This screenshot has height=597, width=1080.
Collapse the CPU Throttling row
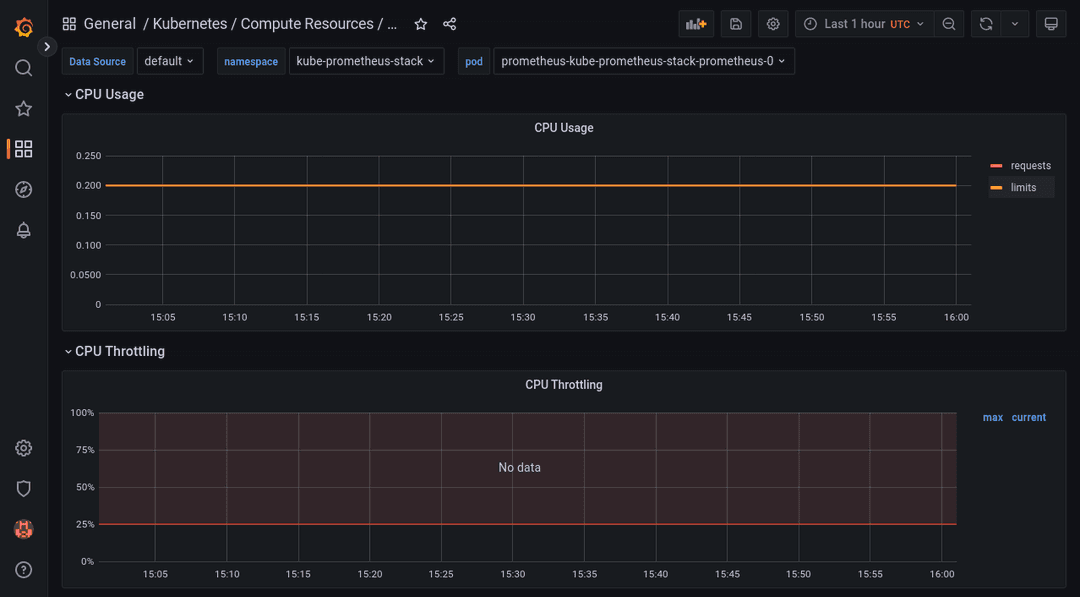point(119,351)
